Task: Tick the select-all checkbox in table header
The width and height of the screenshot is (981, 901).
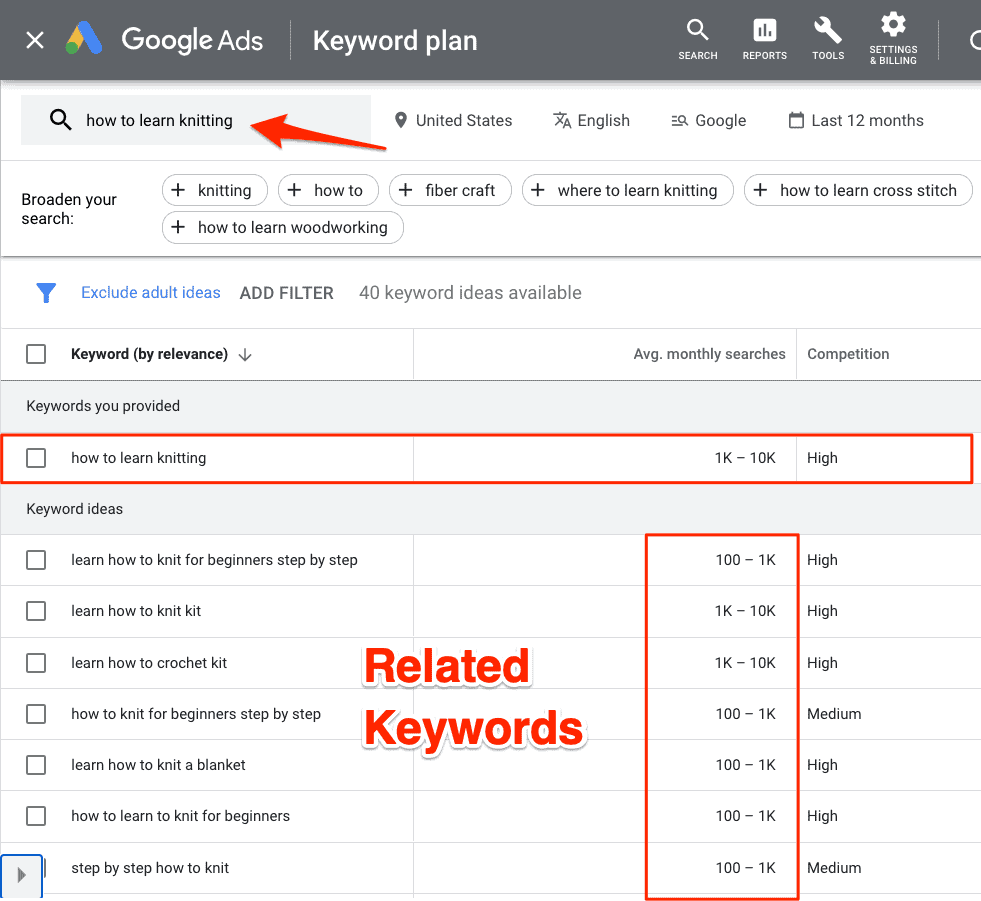Action: (x=36, y=354)
